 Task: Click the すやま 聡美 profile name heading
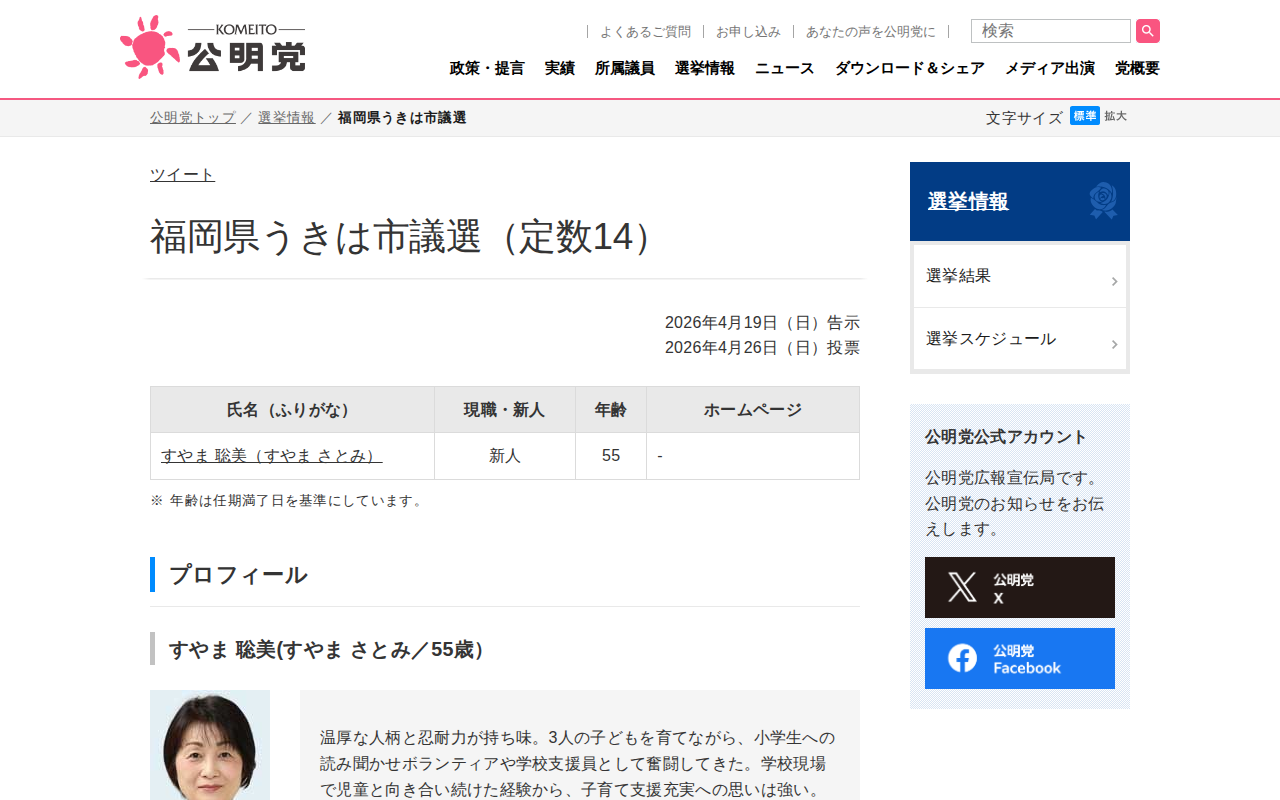pyautogui.click(x=326, y=650)
